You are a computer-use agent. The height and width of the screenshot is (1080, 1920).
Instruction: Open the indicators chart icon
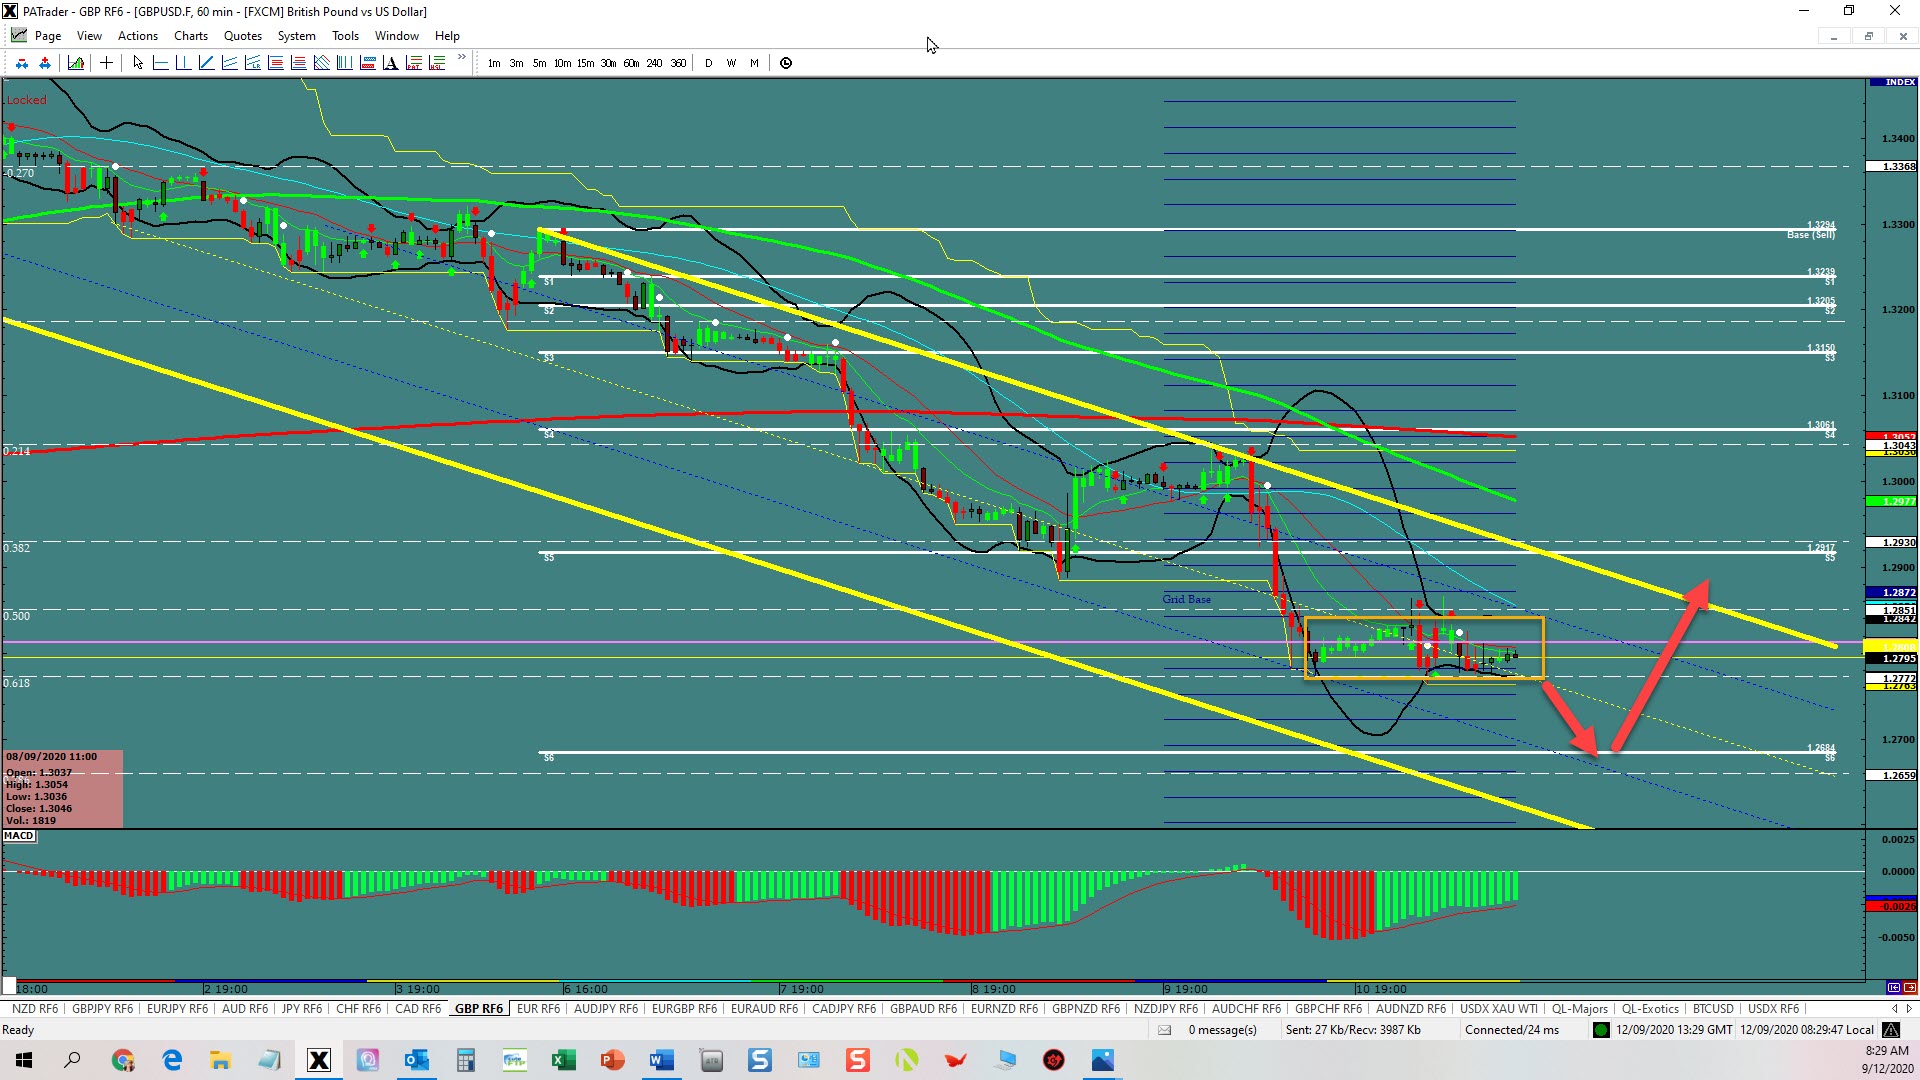pyautogui.click(x=76, y=63)
